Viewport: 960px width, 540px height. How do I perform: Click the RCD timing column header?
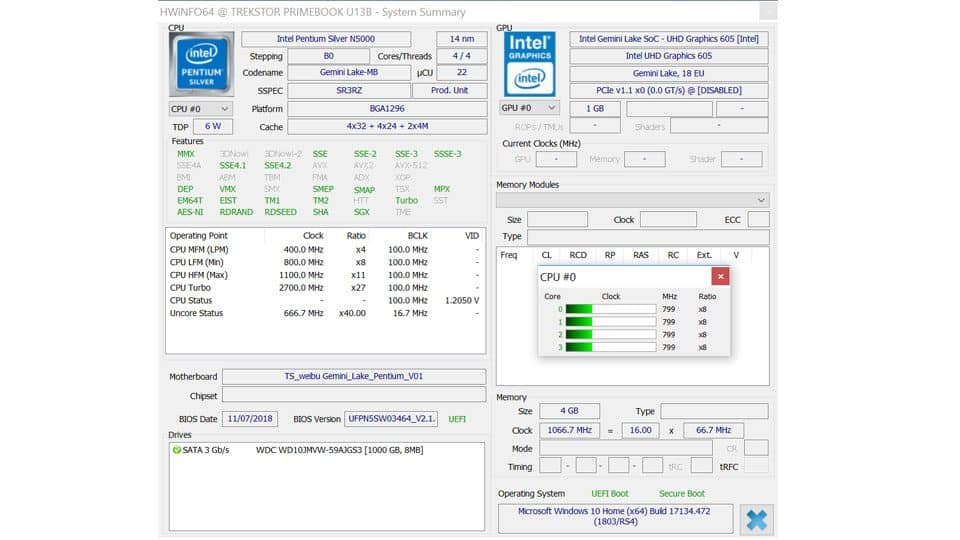(x=577, y=255)
